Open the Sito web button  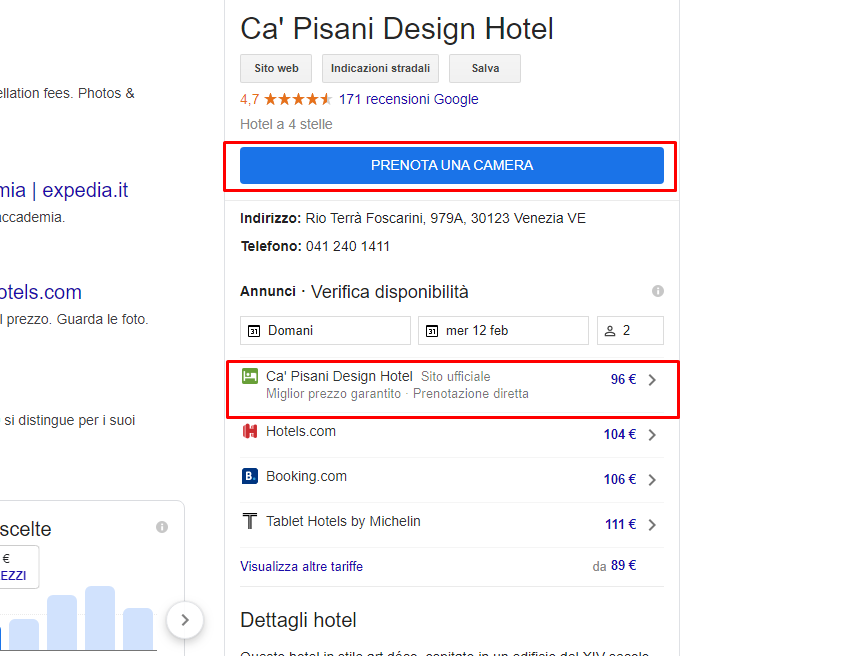click(276, 68)
